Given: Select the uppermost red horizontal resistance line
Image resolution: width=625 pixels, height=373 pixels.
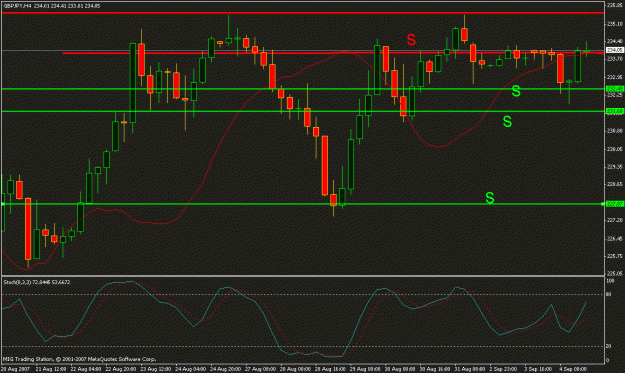Looking at the screenshot, I should [x=303, y=13].
